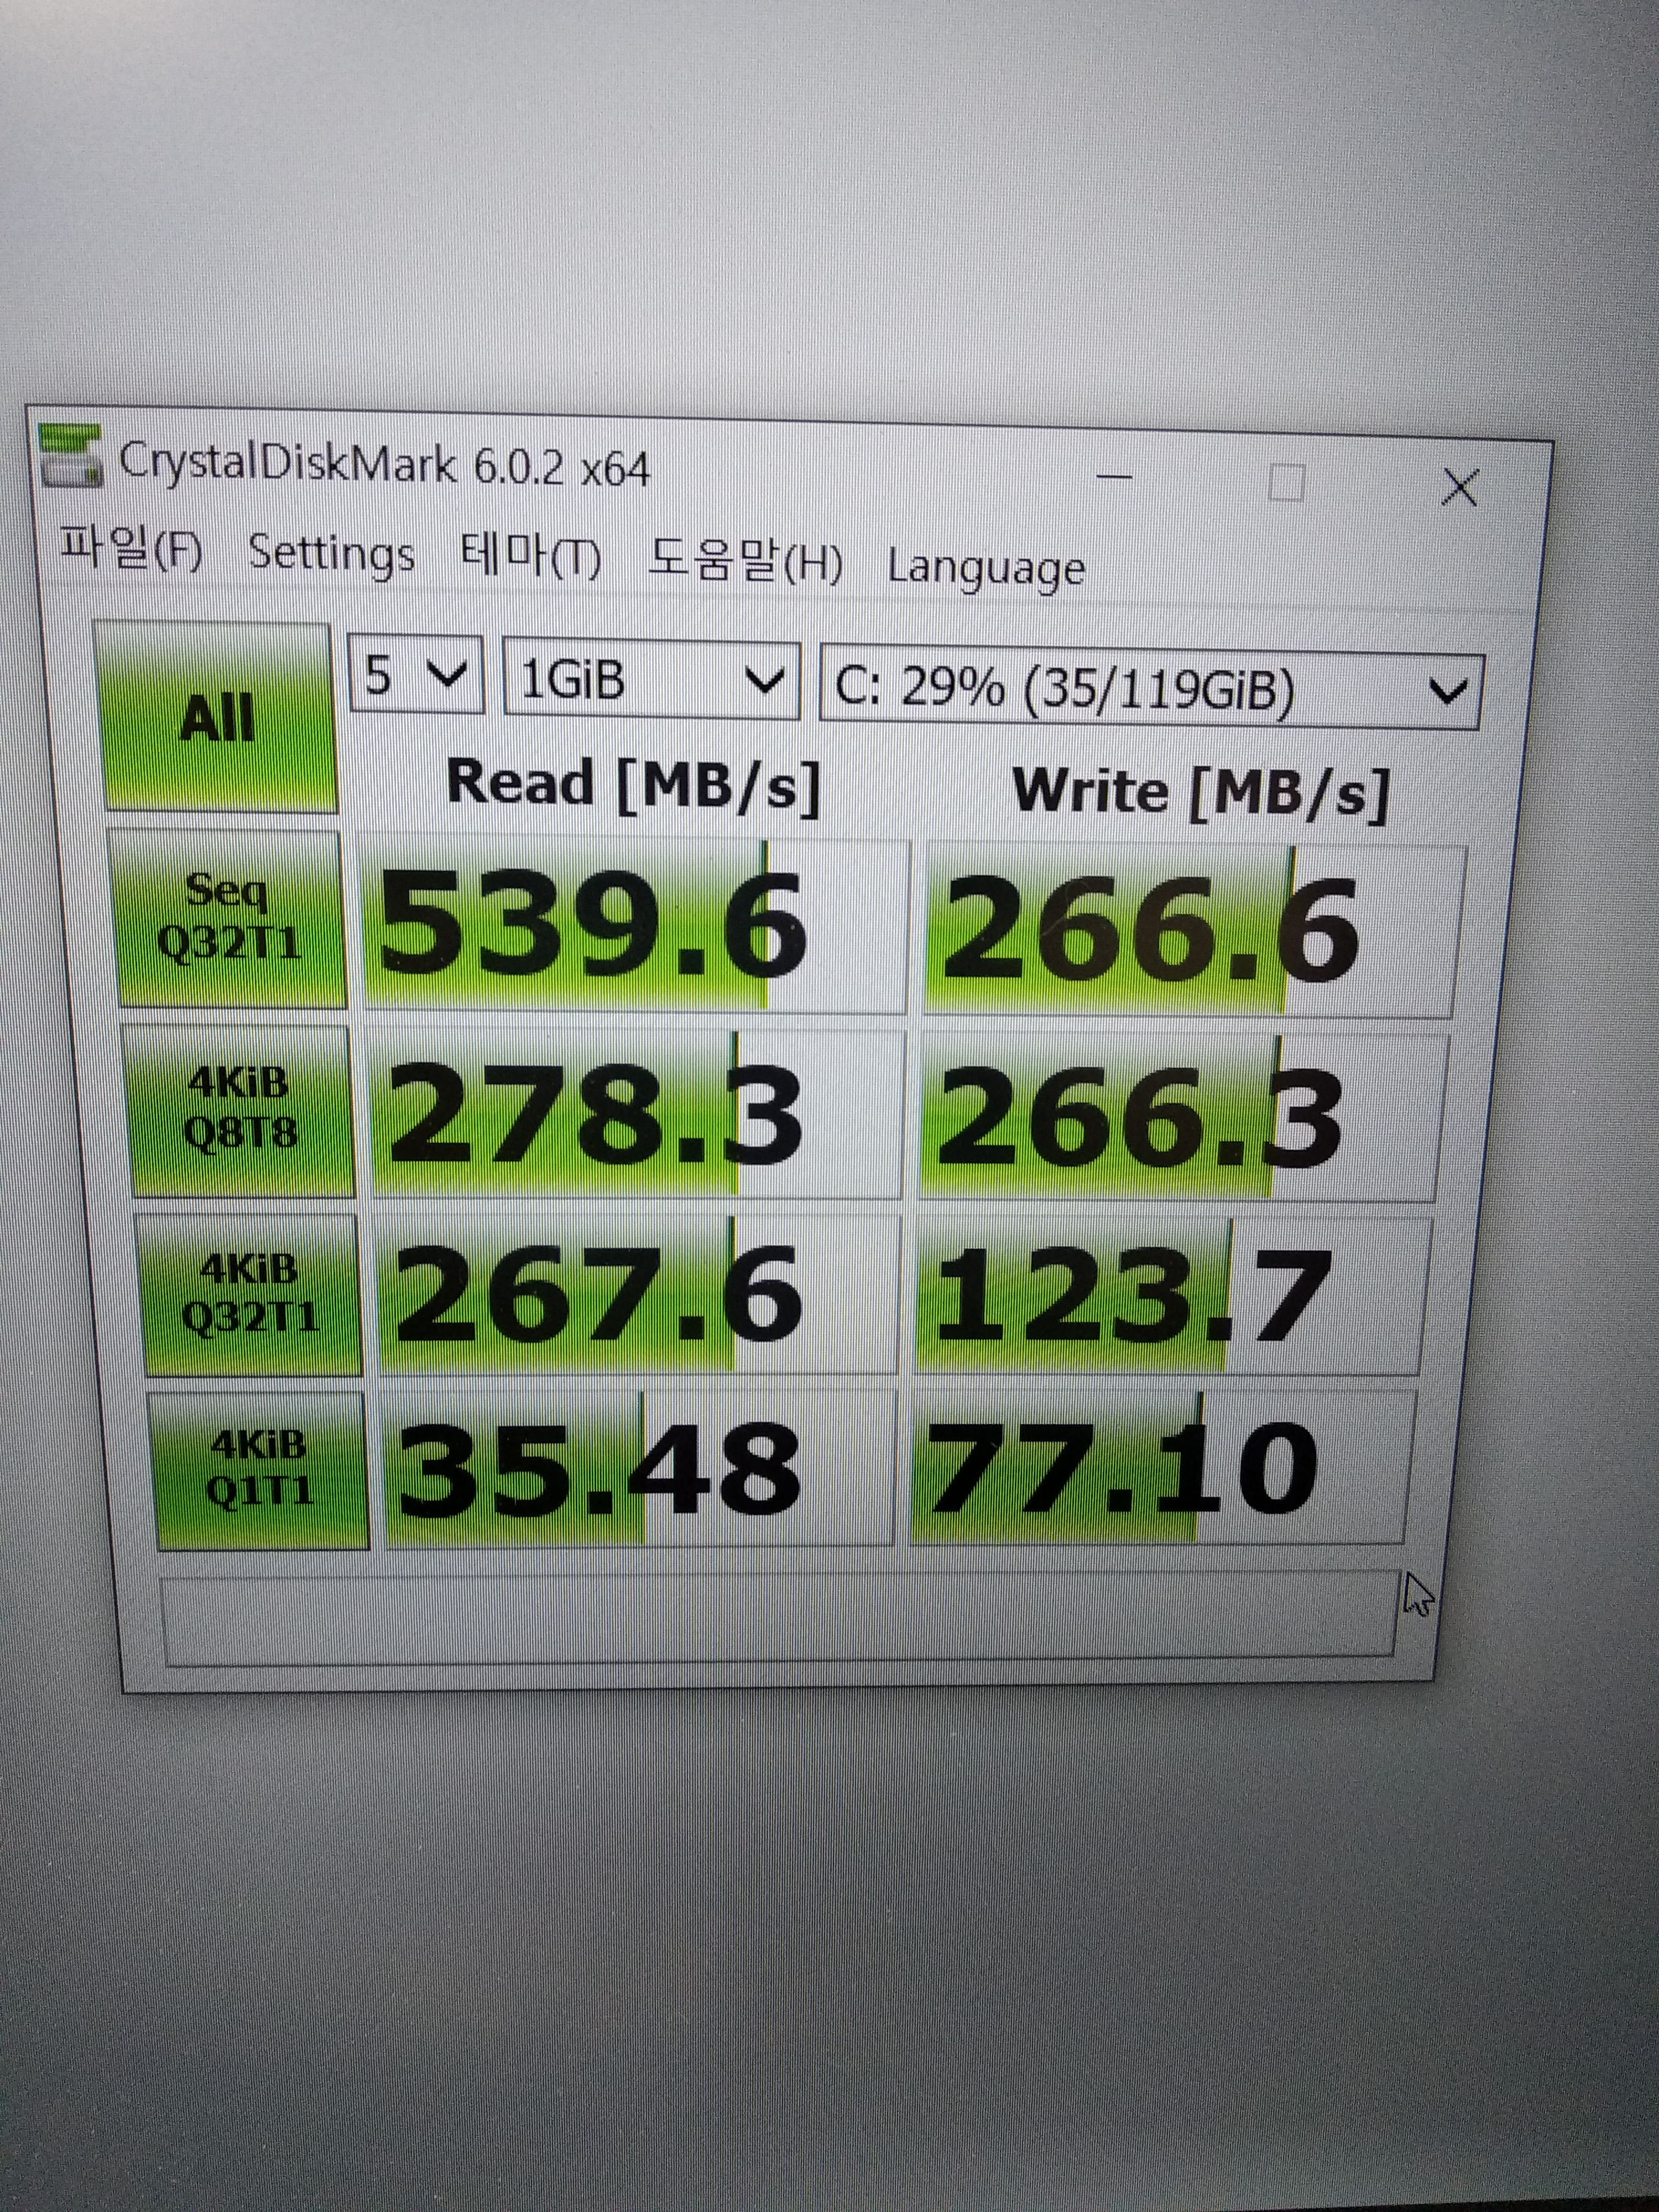Open the 도움말(H) menu
Screen dimensions: 1659x2212
(745, 562)
